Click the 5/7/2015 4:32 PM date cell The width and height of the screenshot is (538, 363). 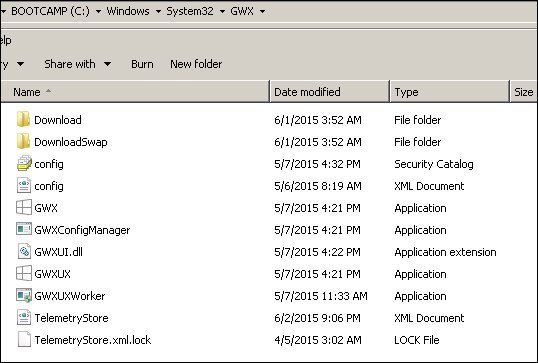coord(317,164)
